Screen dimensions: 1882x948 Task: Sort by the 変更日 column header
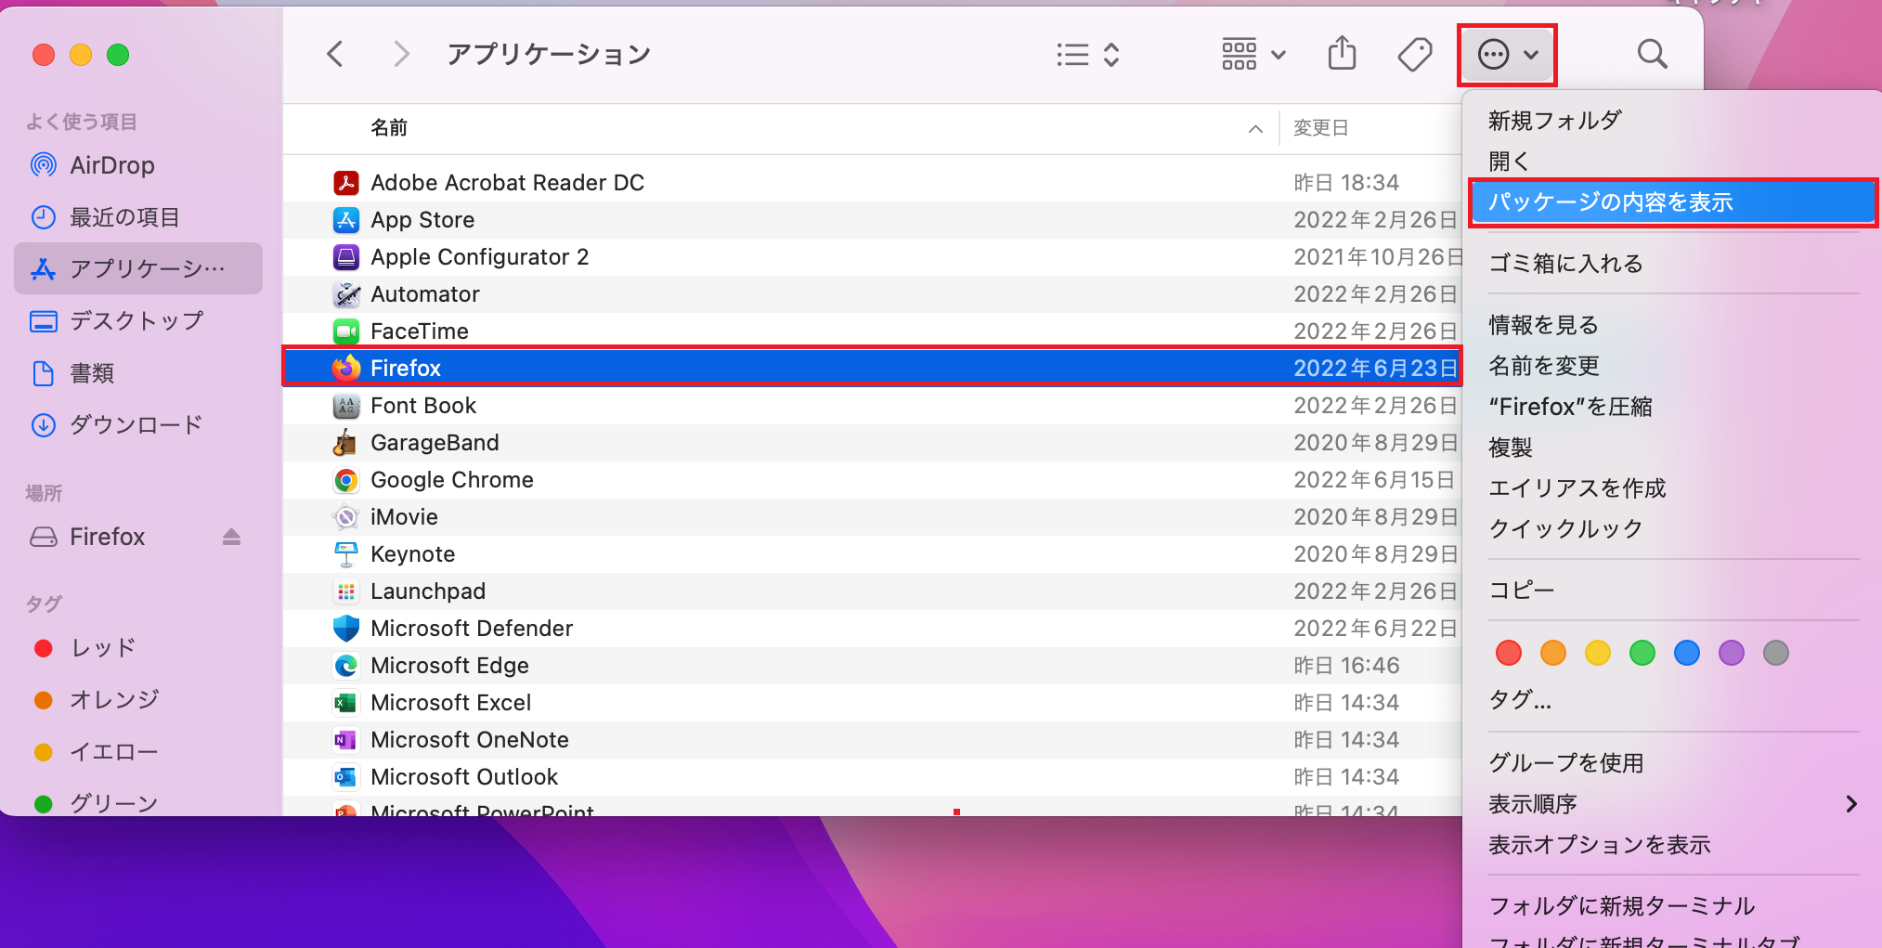pyautogui.click(x=1321, y=128)
